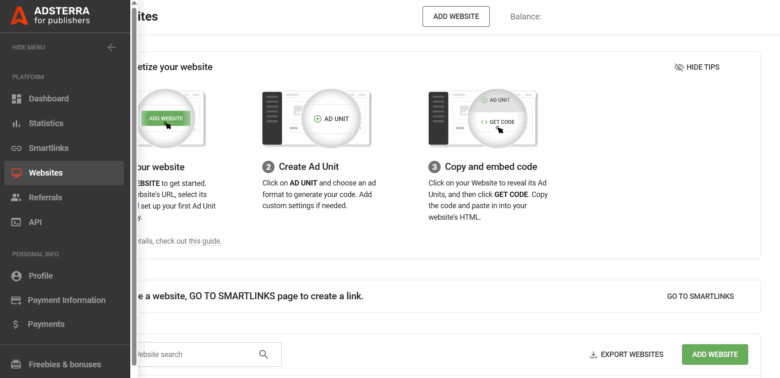
Task: Click the HIDE MENU label
Action: click(x=28, y=47)
